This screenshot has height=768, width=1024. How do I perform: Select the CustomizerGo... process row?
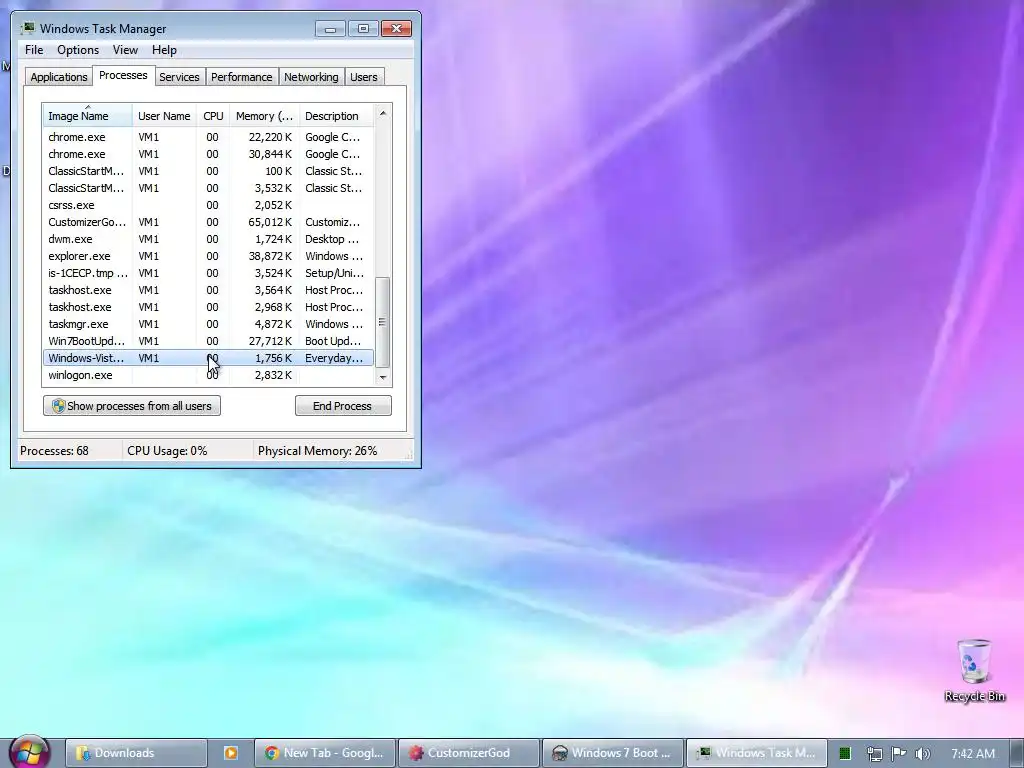pos(208,222)
